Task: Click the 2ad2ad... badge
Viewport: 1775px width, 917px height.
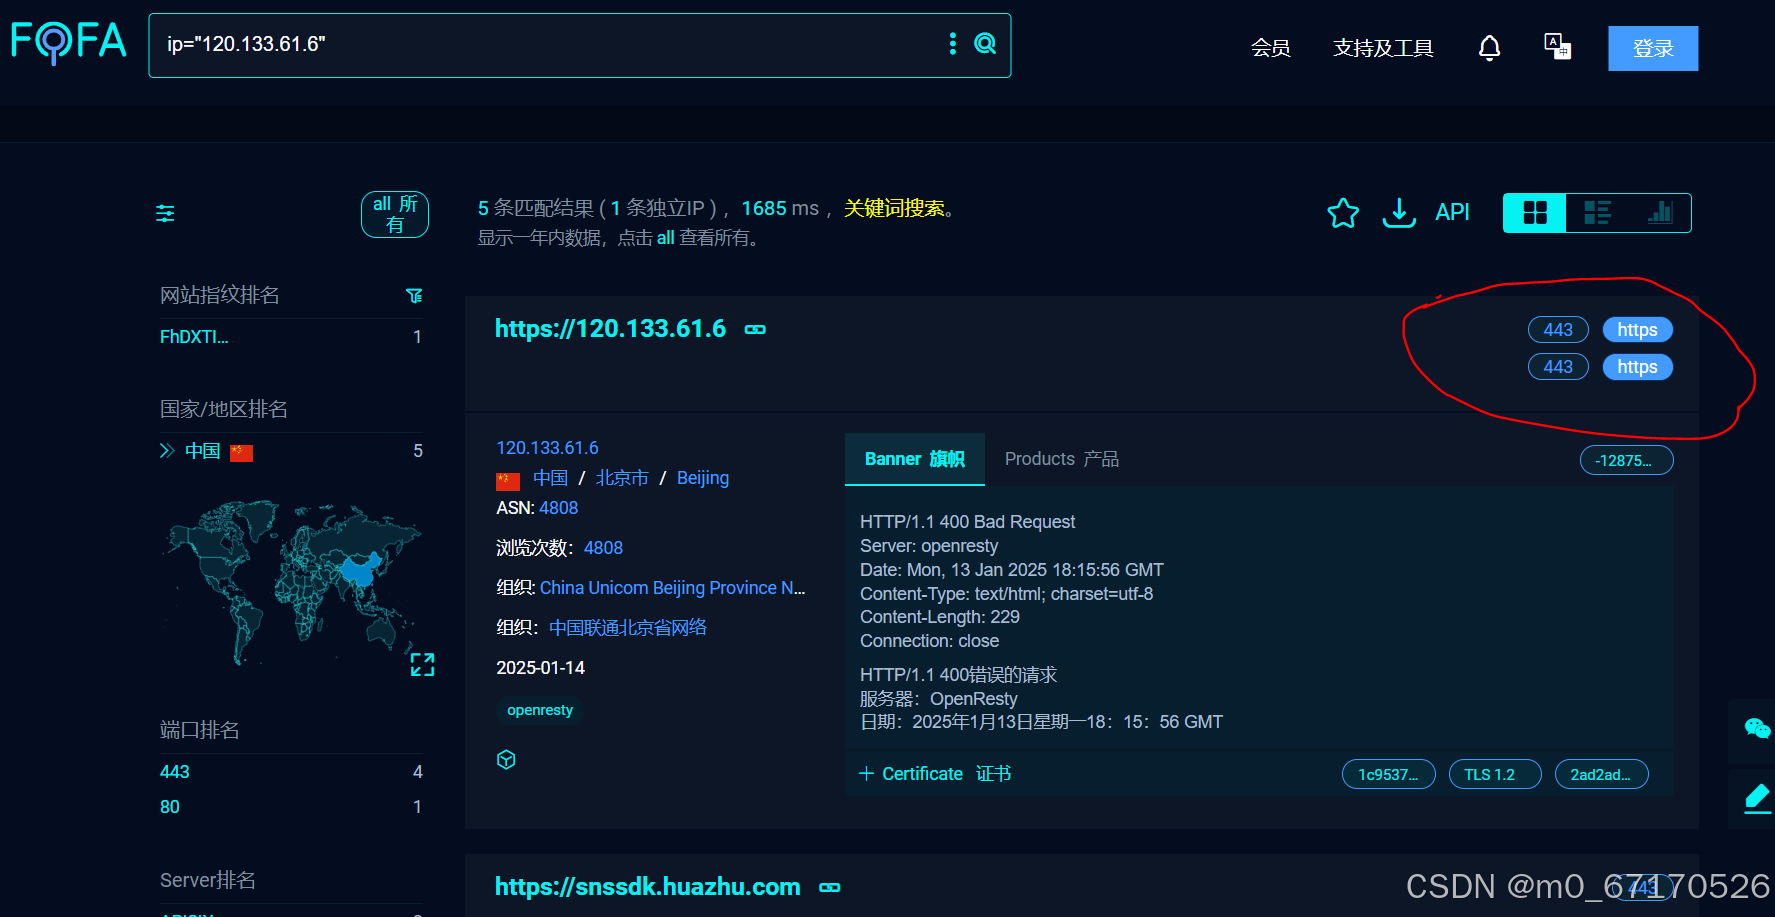Action: (x=1601, y=774)
